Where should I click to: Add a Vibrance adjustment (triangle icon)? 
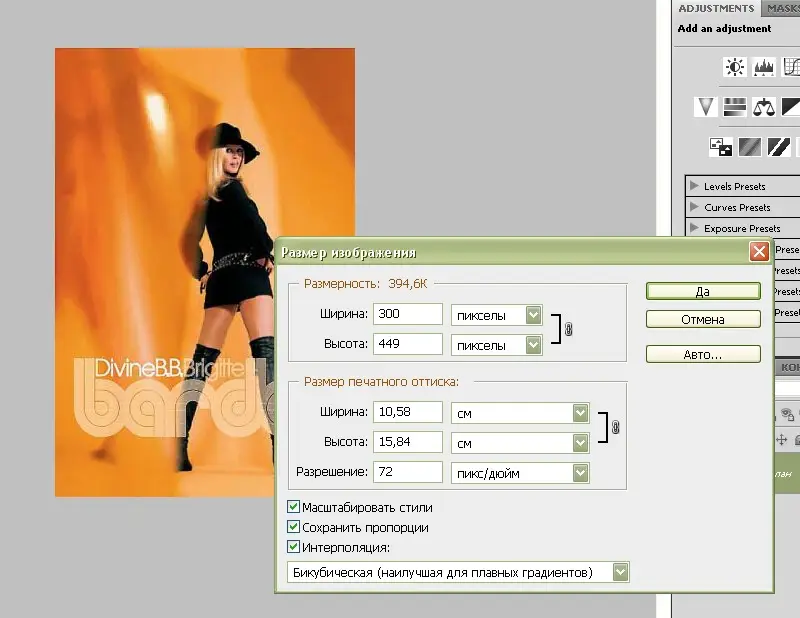[x=706, y=107]
